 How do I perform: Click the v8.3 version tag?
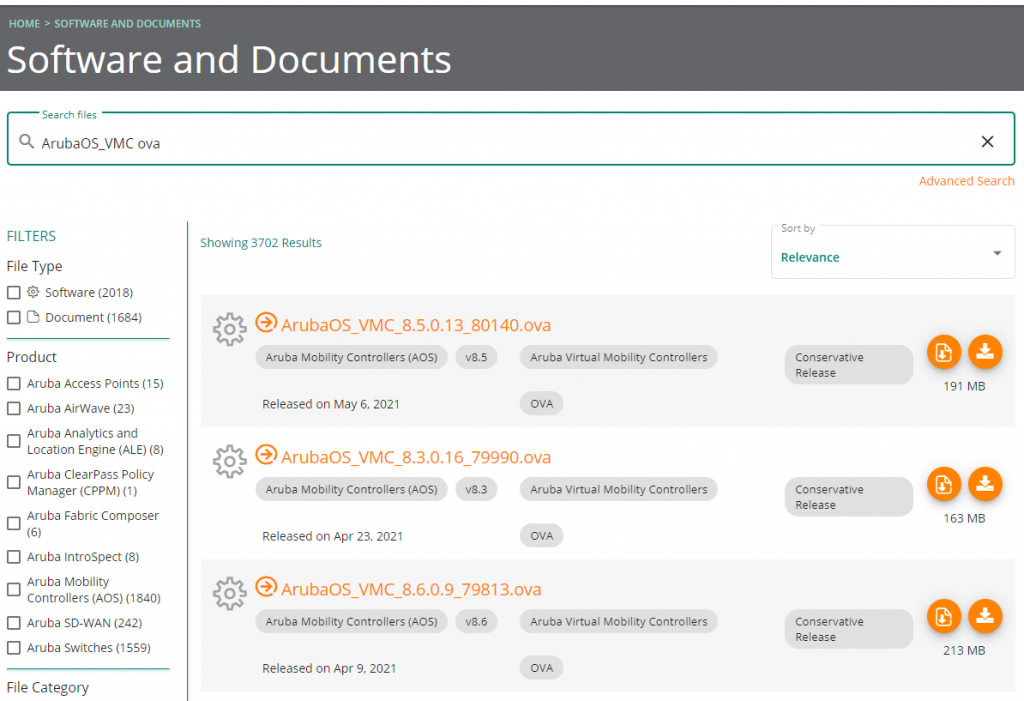[476, 489]
